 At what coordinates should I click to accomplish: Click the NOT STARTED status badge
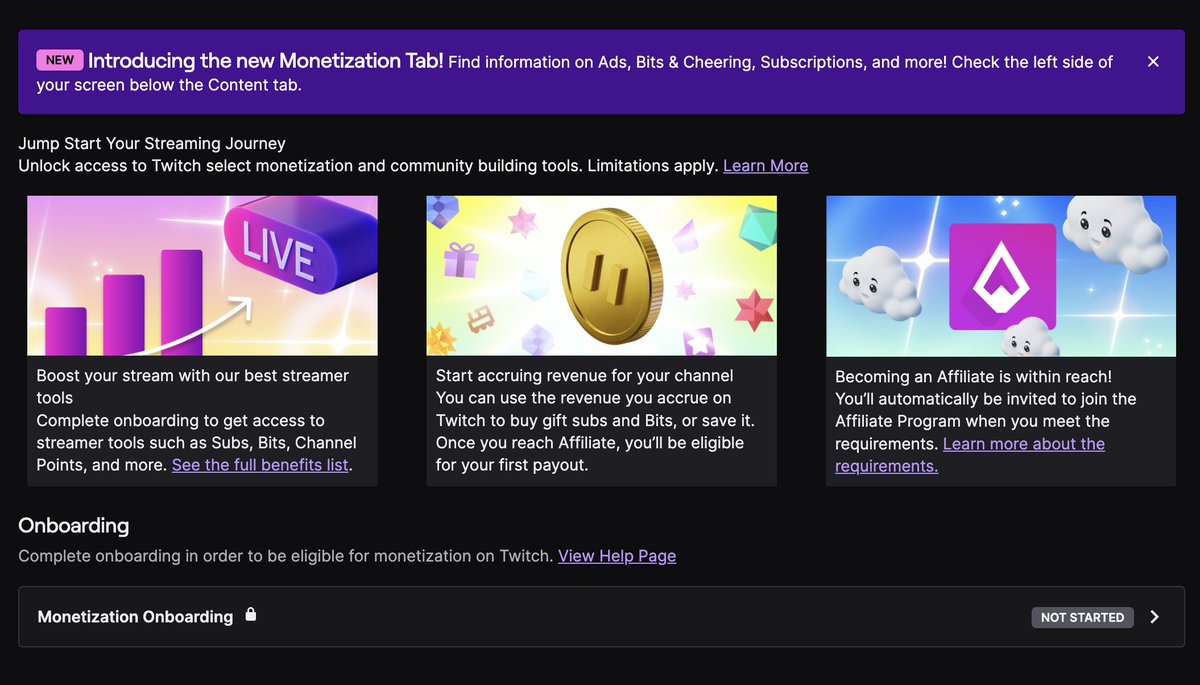[1083, 617]
